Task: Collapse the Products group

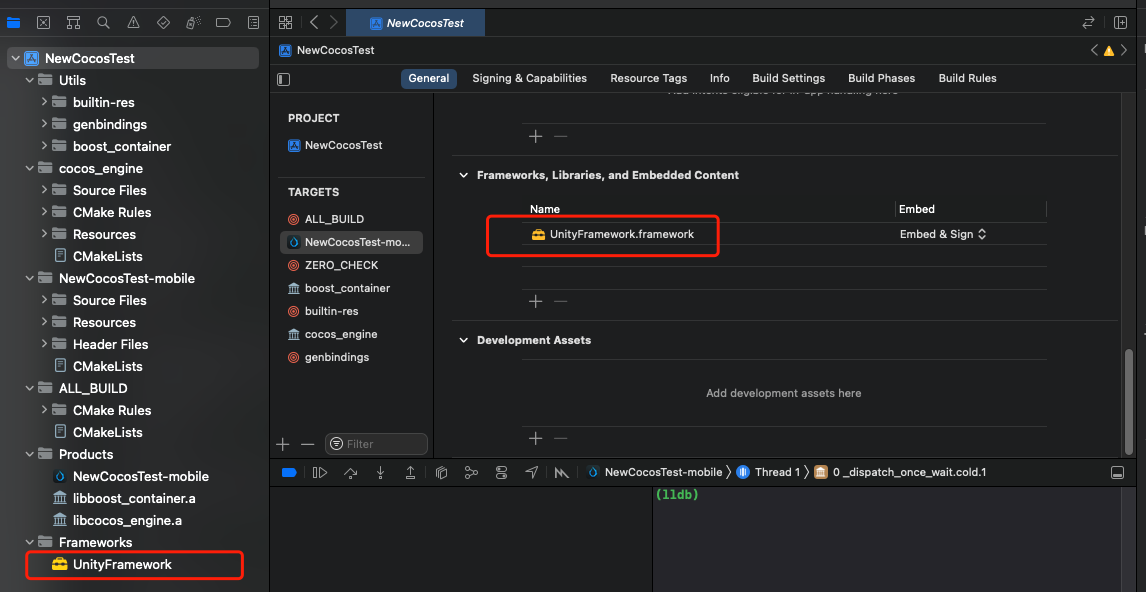Action: [x=30, y=454]
